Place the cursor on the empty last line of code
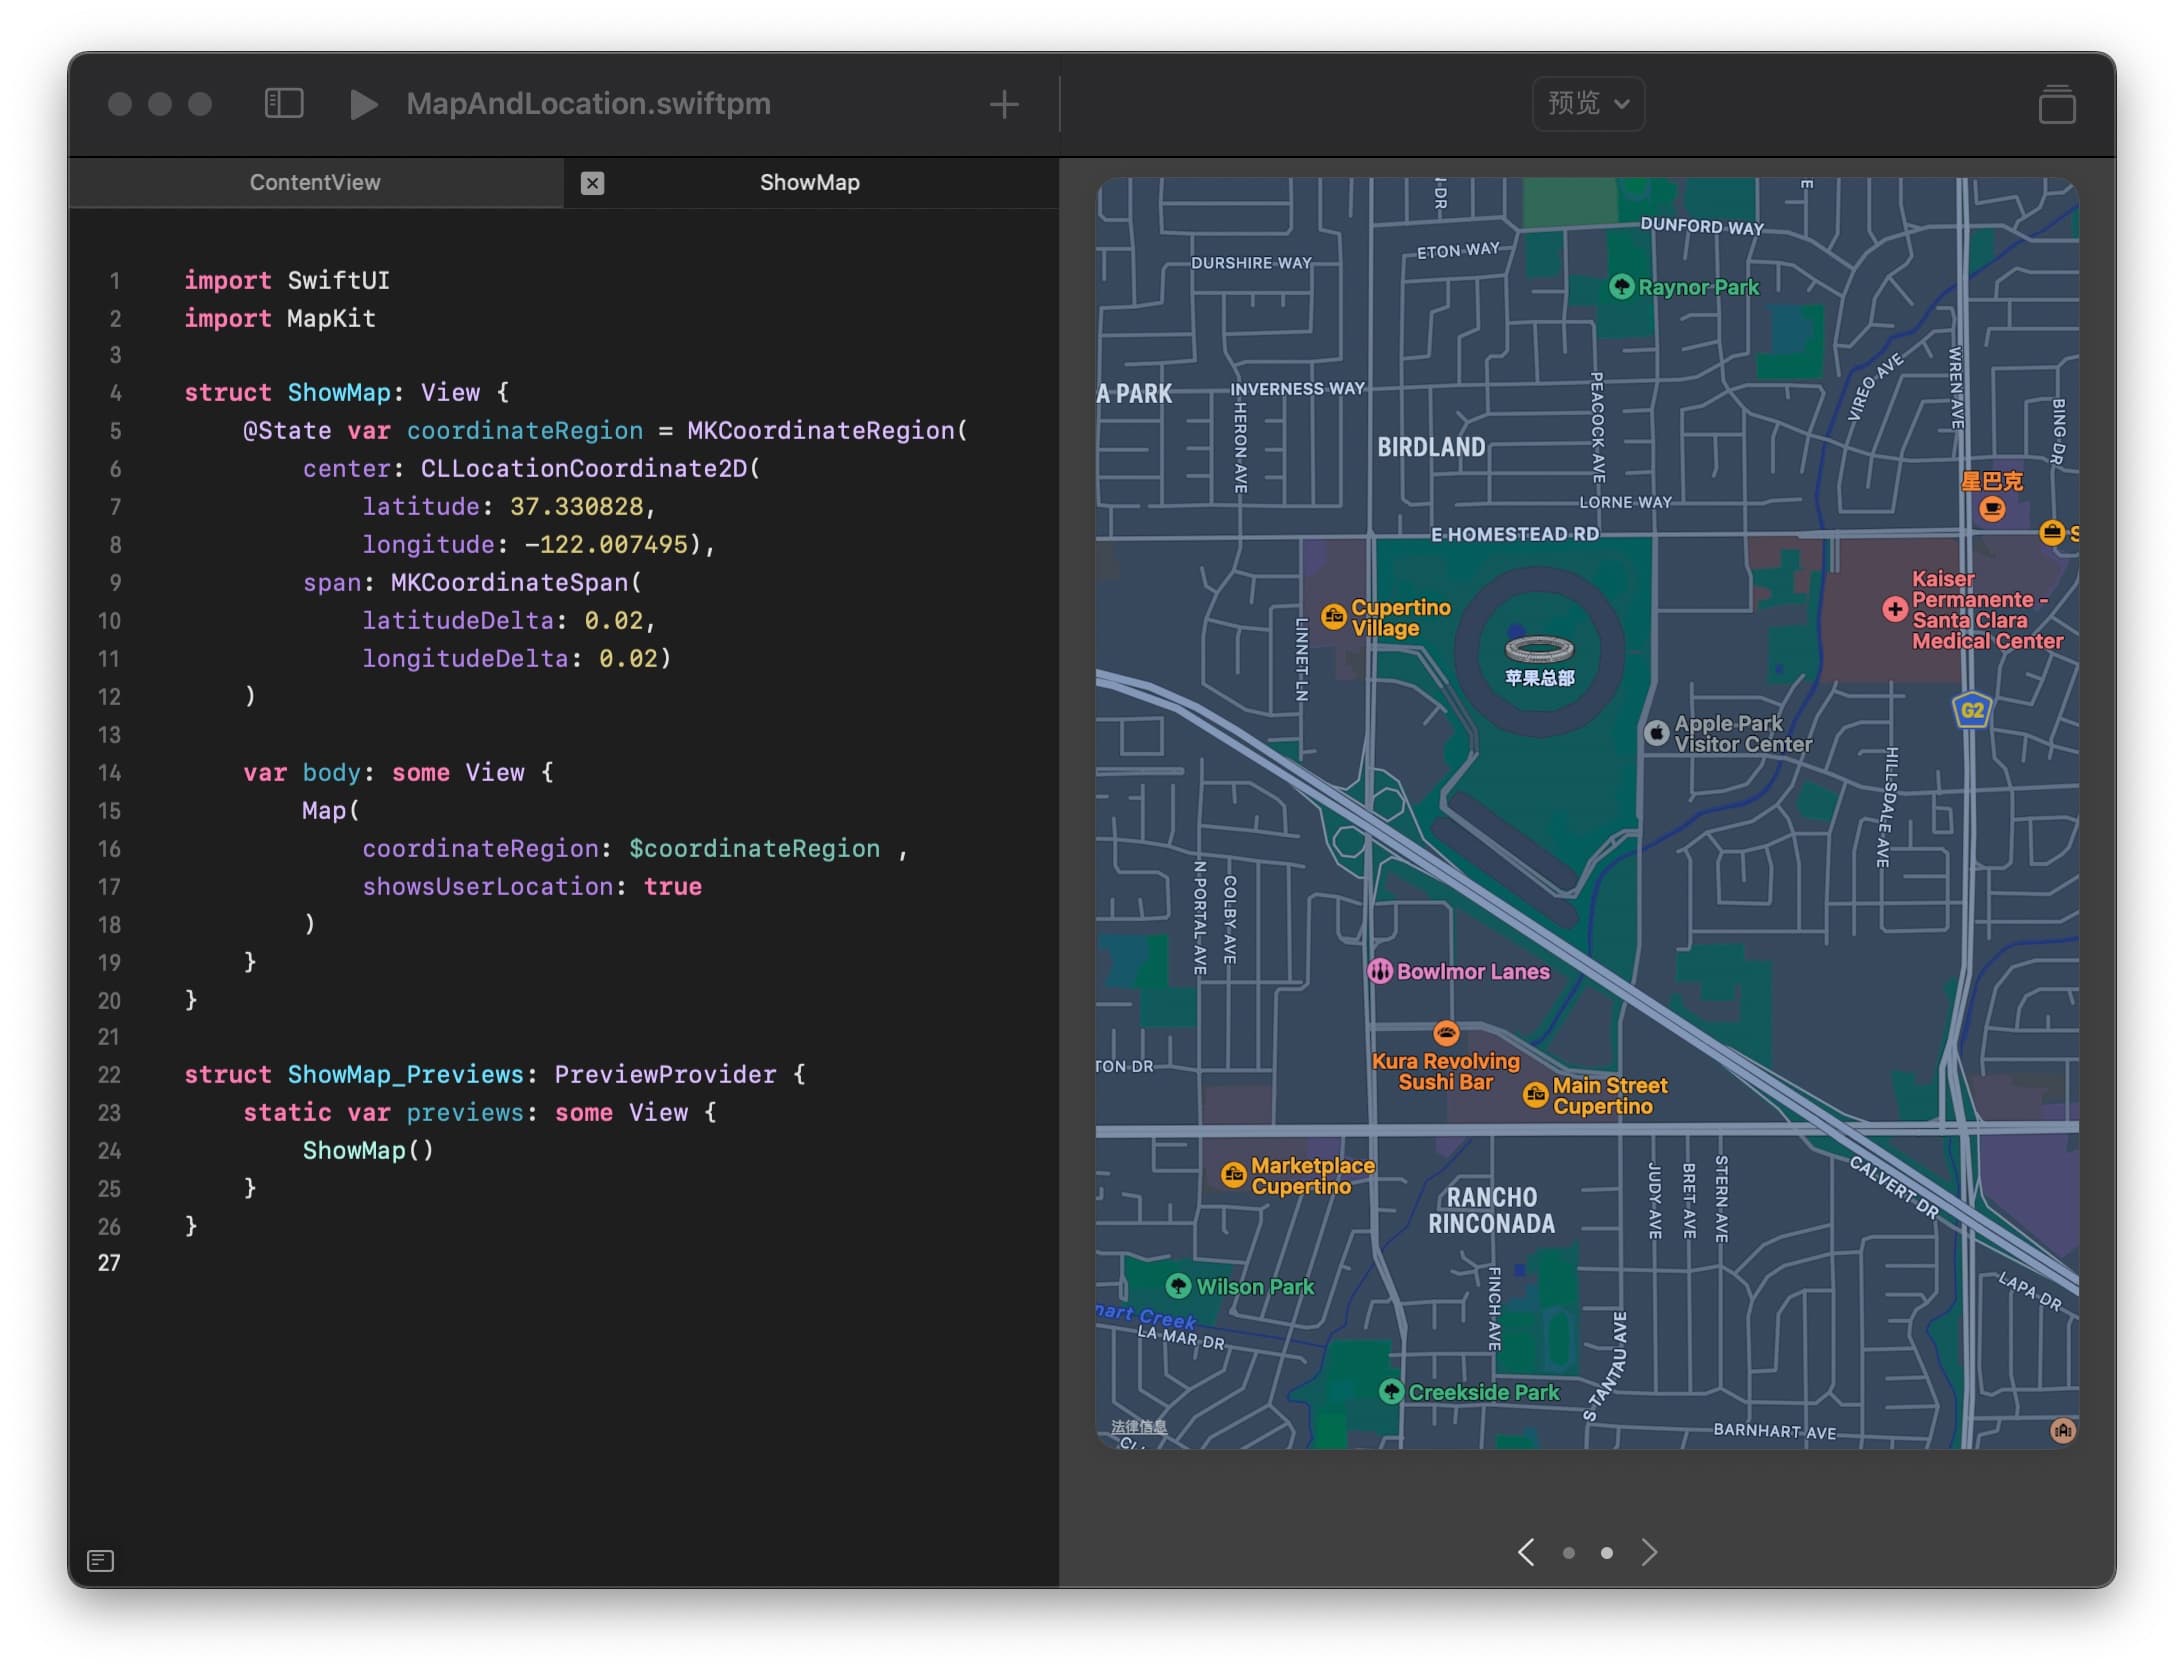 (400, 1263)
